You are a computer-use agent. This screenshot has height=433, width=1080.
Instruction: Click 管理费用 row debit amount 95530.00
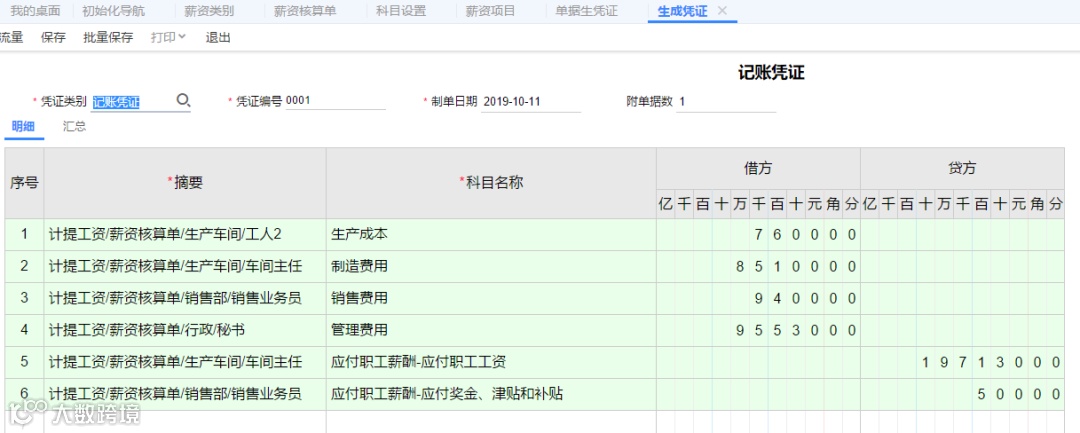pyautogui.click(x=758, y=330)
